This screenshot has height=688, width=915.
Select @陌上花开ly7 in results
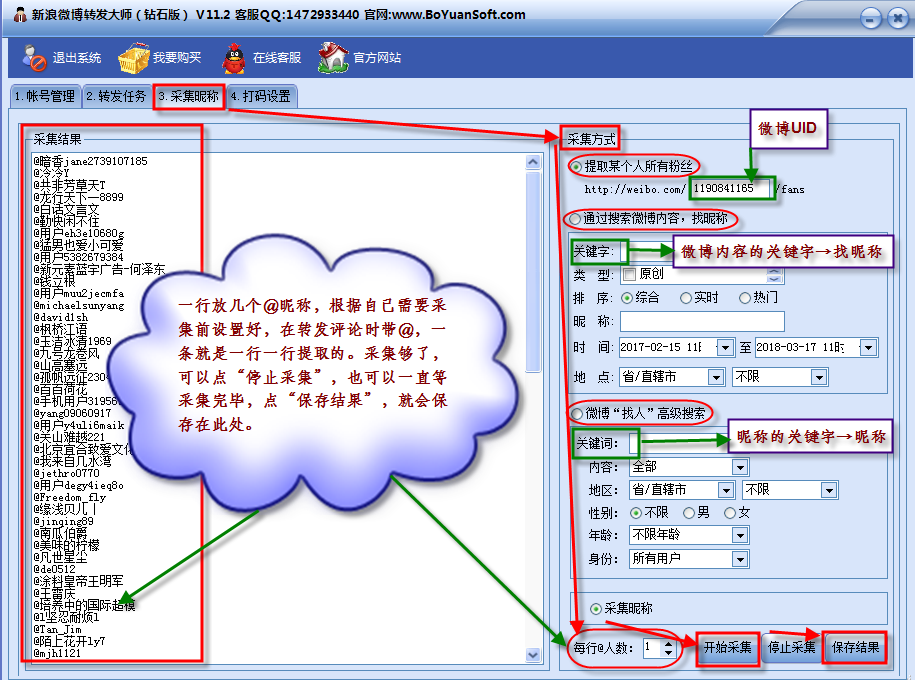point(69,641)
